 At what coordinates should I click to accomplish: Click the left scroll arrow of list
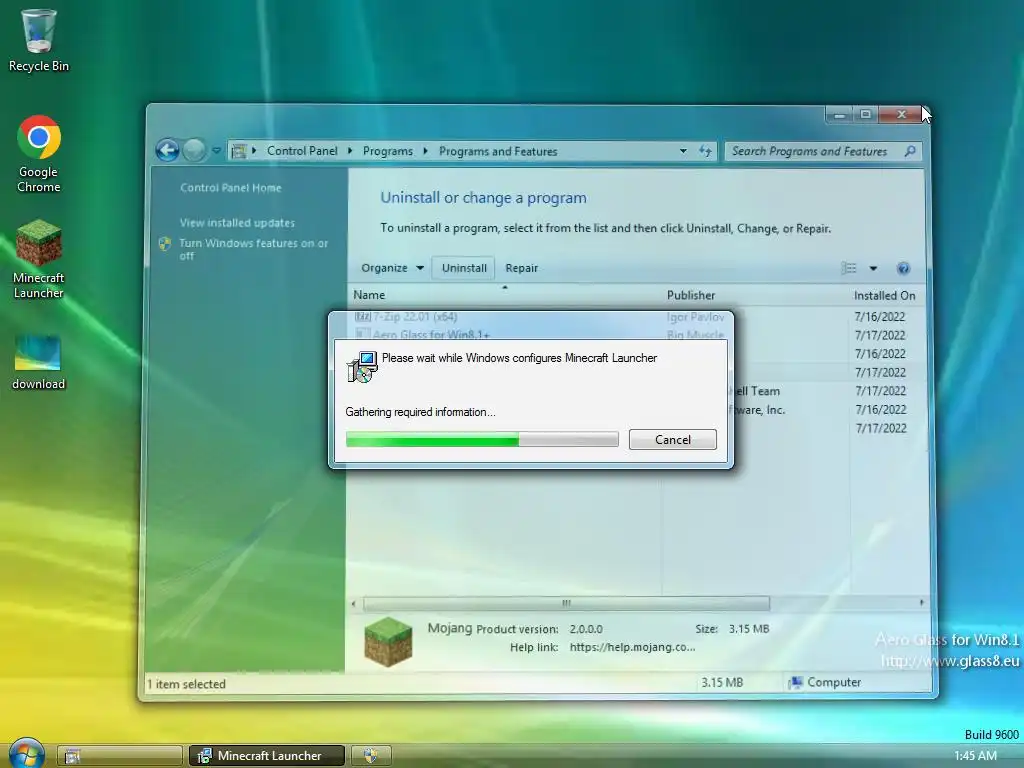click(353, 603)
